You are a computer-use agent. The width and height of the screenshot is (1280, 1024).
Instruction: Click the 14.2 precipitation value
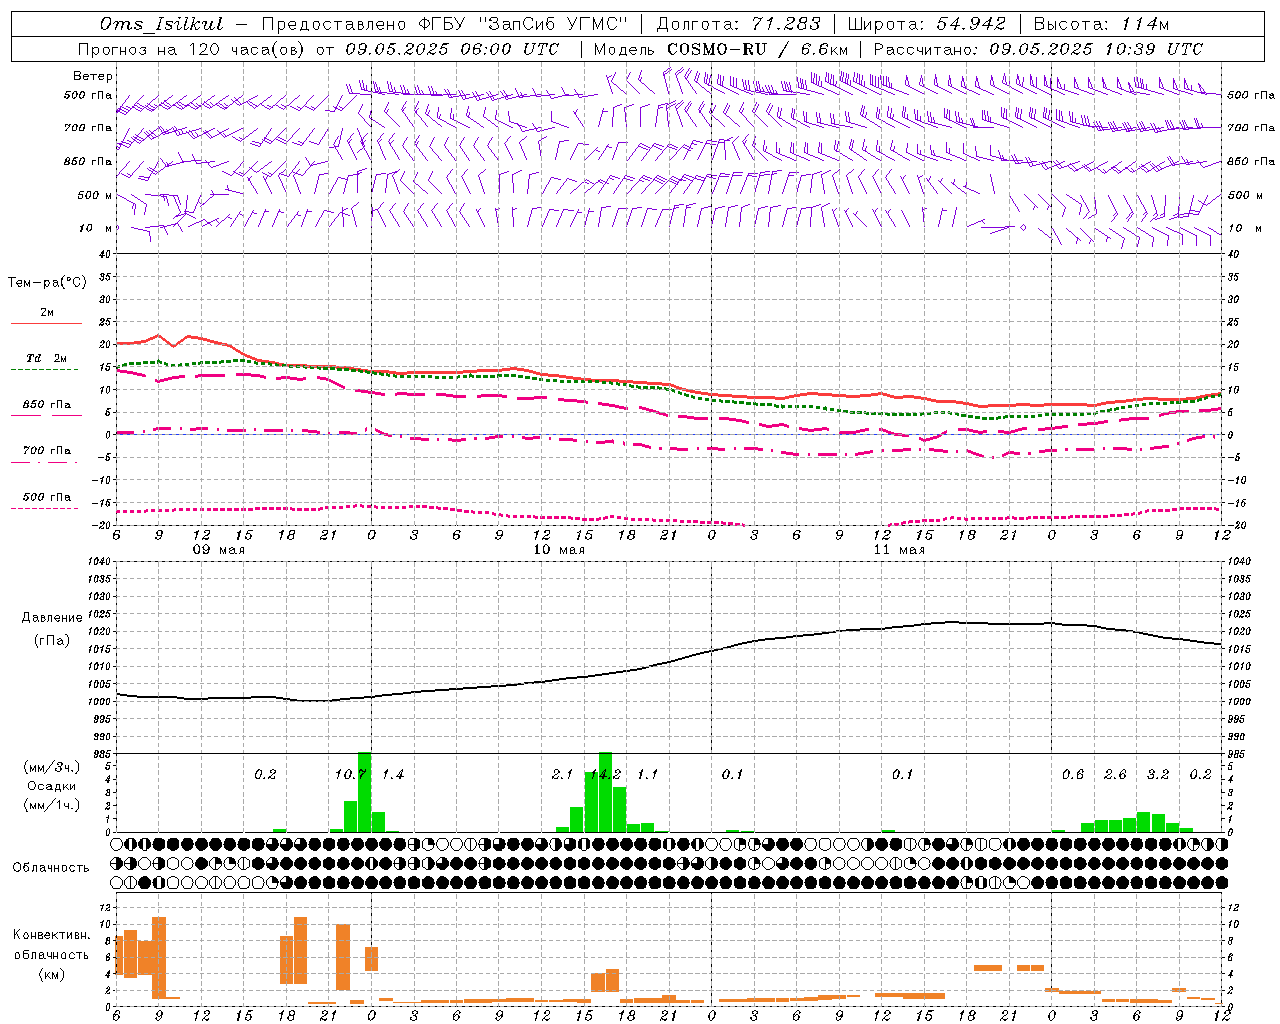(605, 775)
